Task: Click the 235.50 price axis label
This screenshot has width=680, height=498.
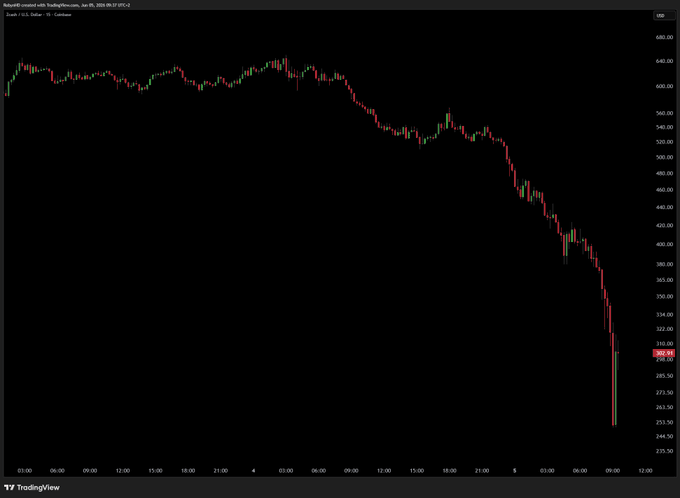Action: pyautogui.click(x=664, y=451)
